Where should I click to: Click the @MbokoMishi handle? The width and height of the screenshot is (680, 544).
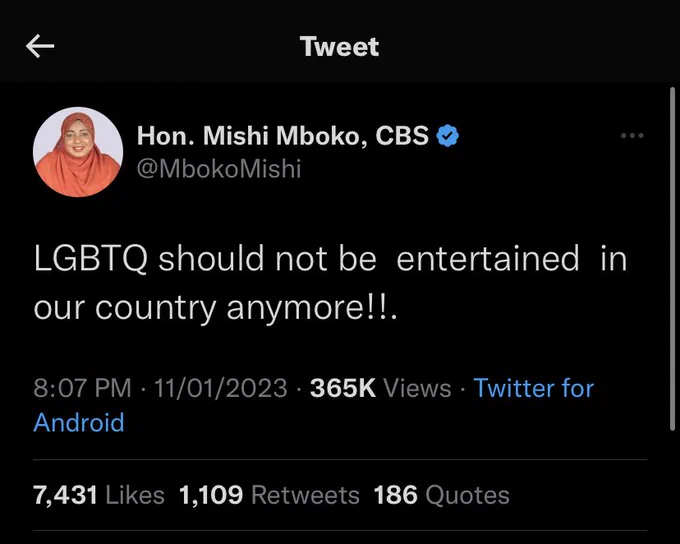pyautogui.click(x=219, y=169)
